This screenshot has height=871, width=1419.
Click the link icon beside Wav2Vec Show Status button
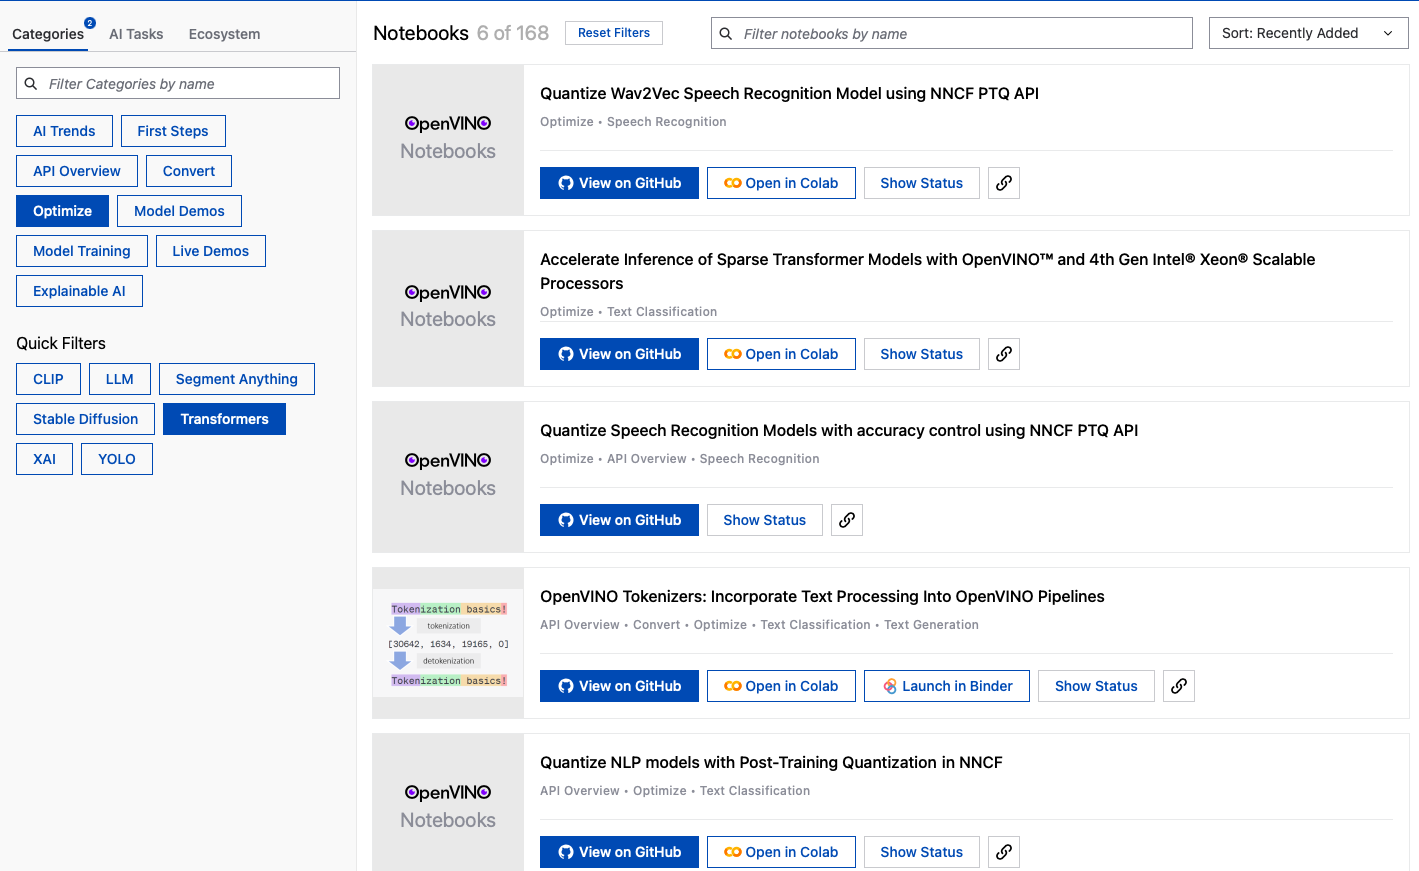click(1003, 183)
